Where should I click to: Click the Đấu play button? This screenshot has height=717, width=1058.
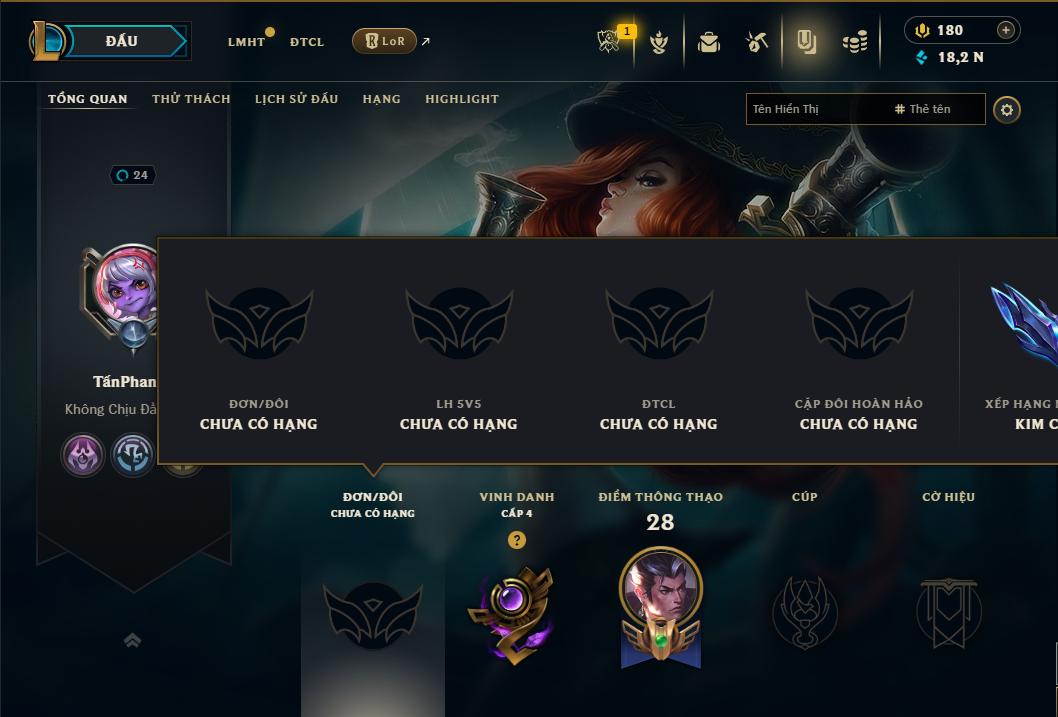pos(122,41)
